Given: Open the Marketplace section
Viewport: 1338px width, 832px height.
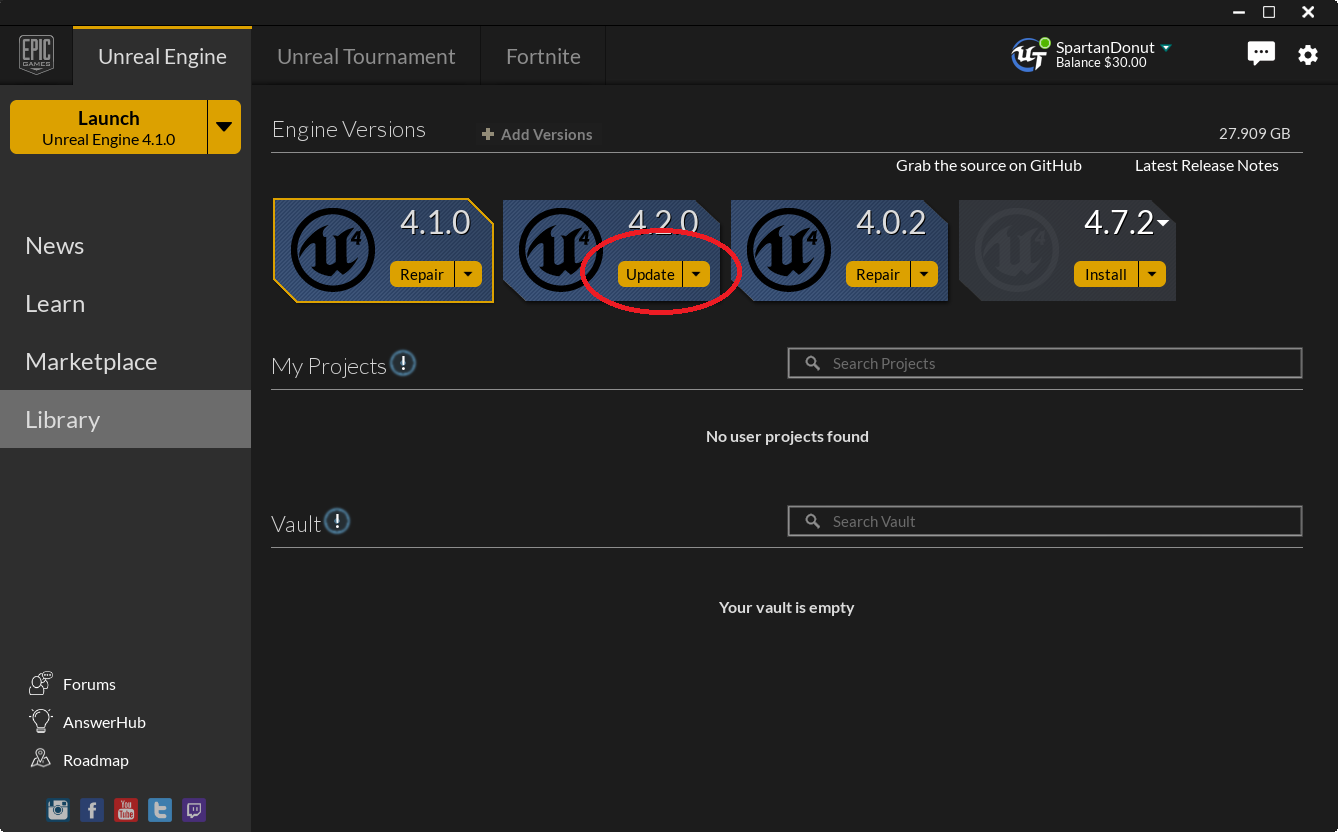Looking at the screenshot, I should pyautogui.click(x=91, y=362).
